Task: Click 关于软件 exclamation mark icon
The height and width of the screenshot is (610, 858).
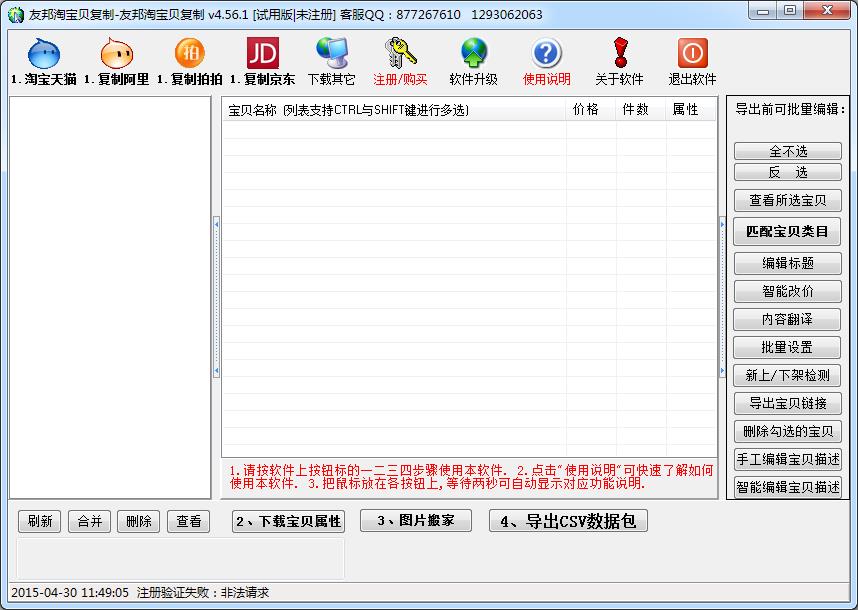Action: coord(619,54)
